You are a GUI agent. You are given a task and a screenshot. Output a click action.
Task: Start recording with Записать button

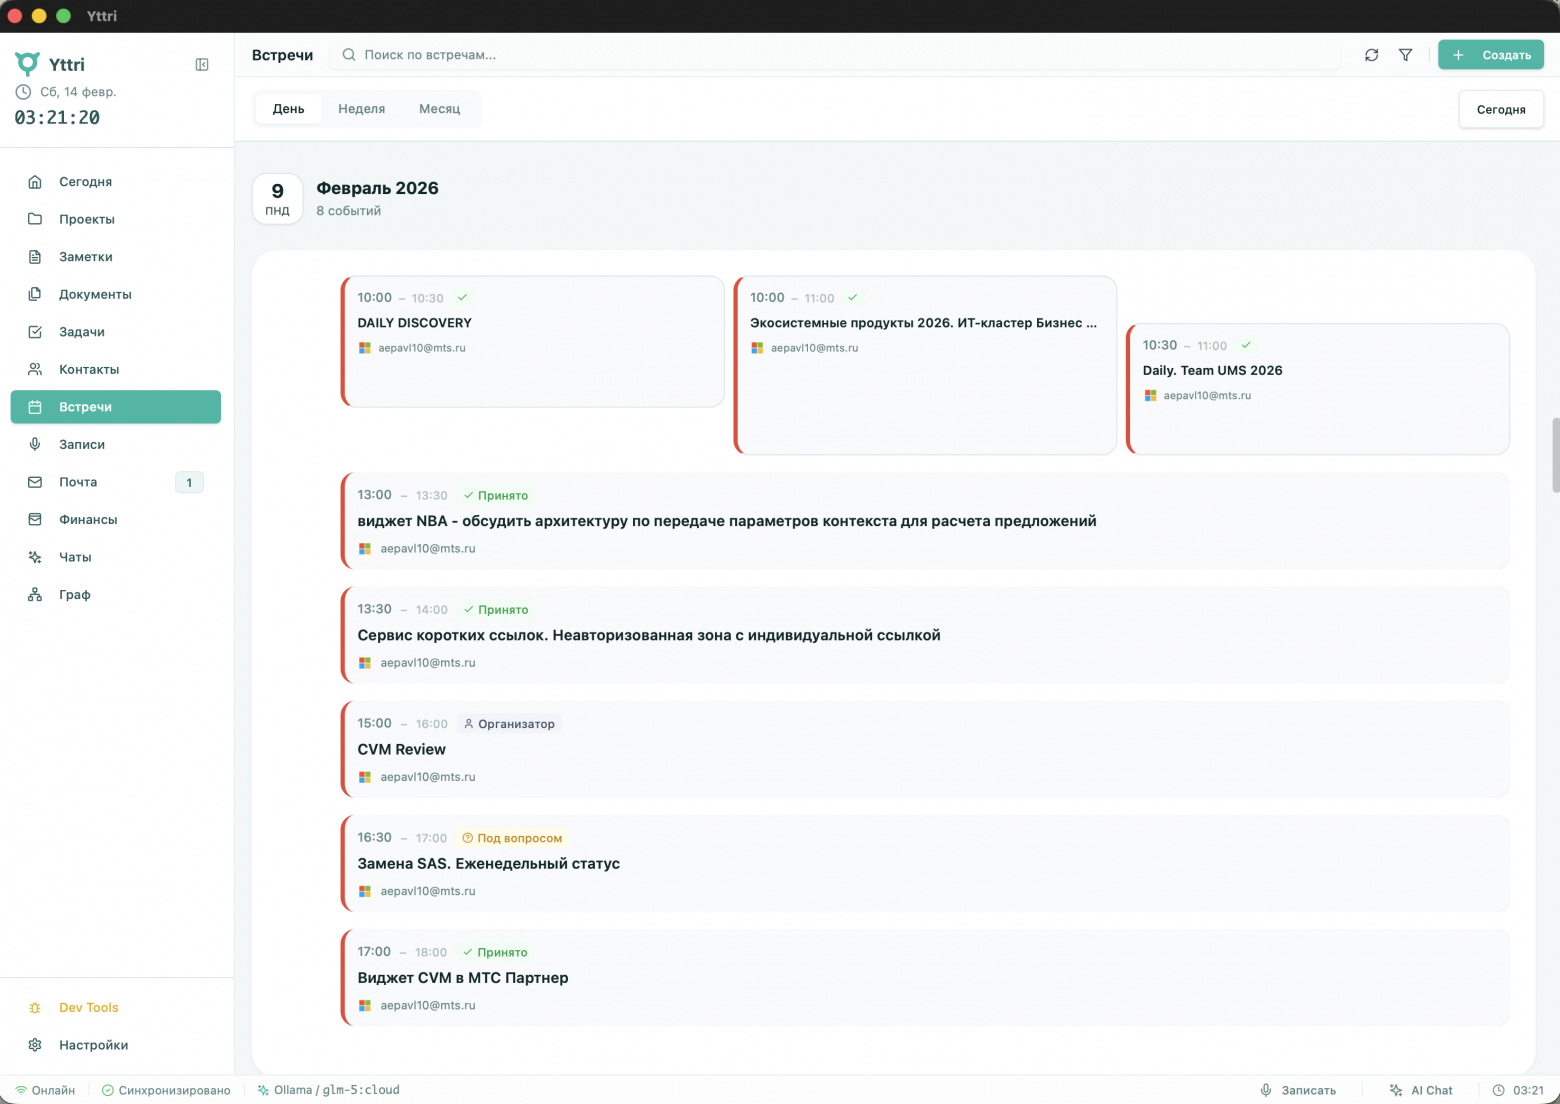pyautogui.click(x=1298, y=1090)
